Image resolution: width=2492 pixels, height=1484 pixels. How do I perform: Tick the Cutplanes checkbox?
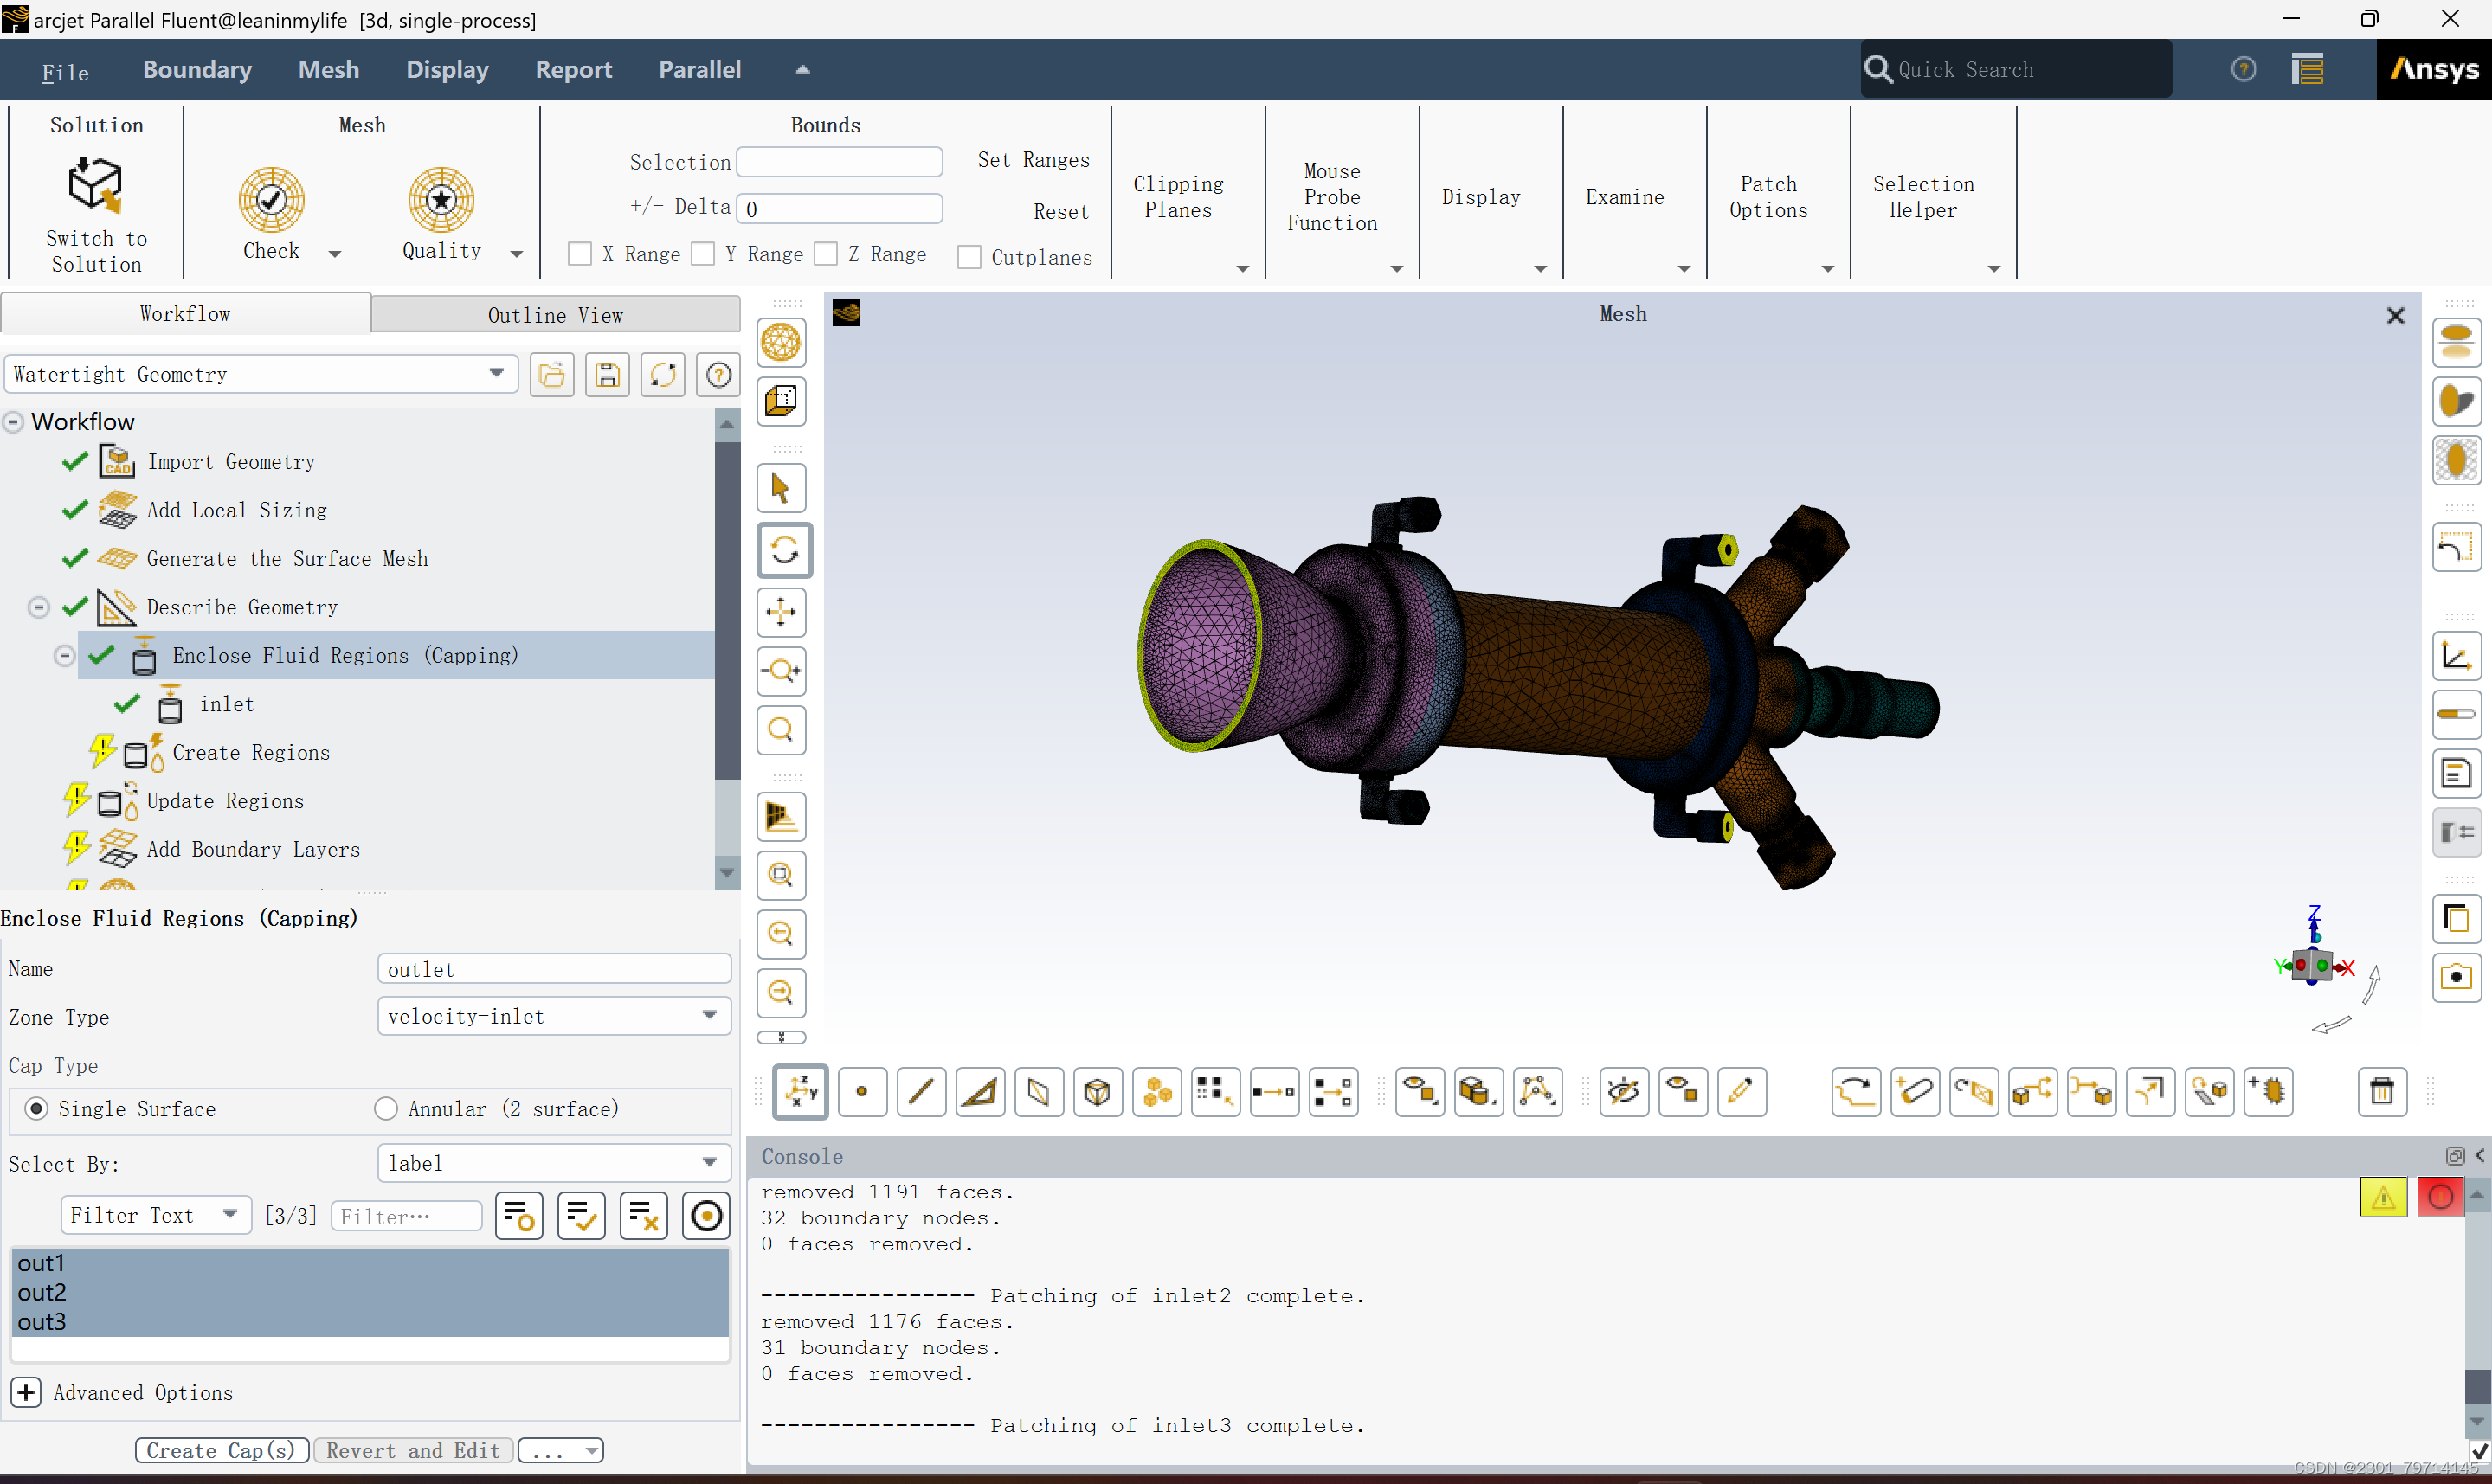(969, 258)
